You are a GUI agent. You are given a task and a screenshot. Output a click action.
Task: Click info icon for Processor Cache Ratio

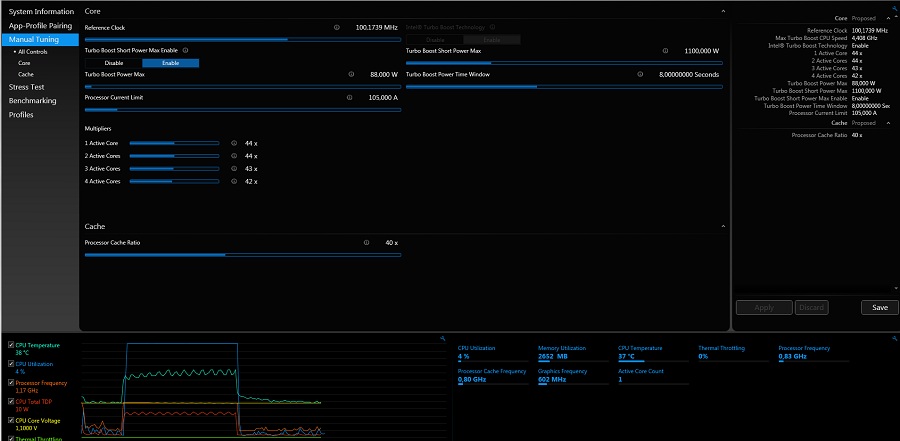tap(366, 243)
